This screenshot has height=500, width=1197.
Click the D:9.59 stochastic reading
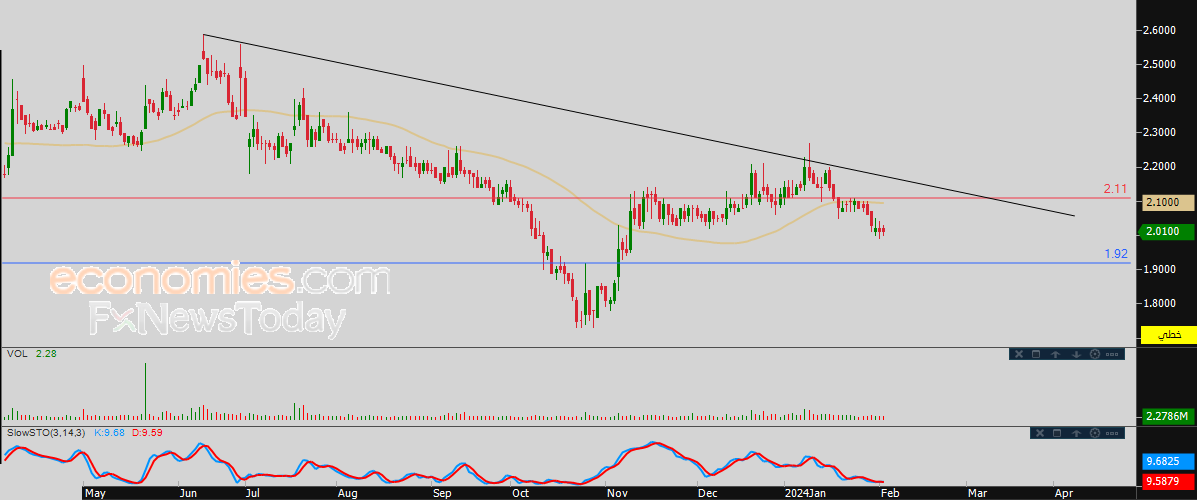[146, 432]
